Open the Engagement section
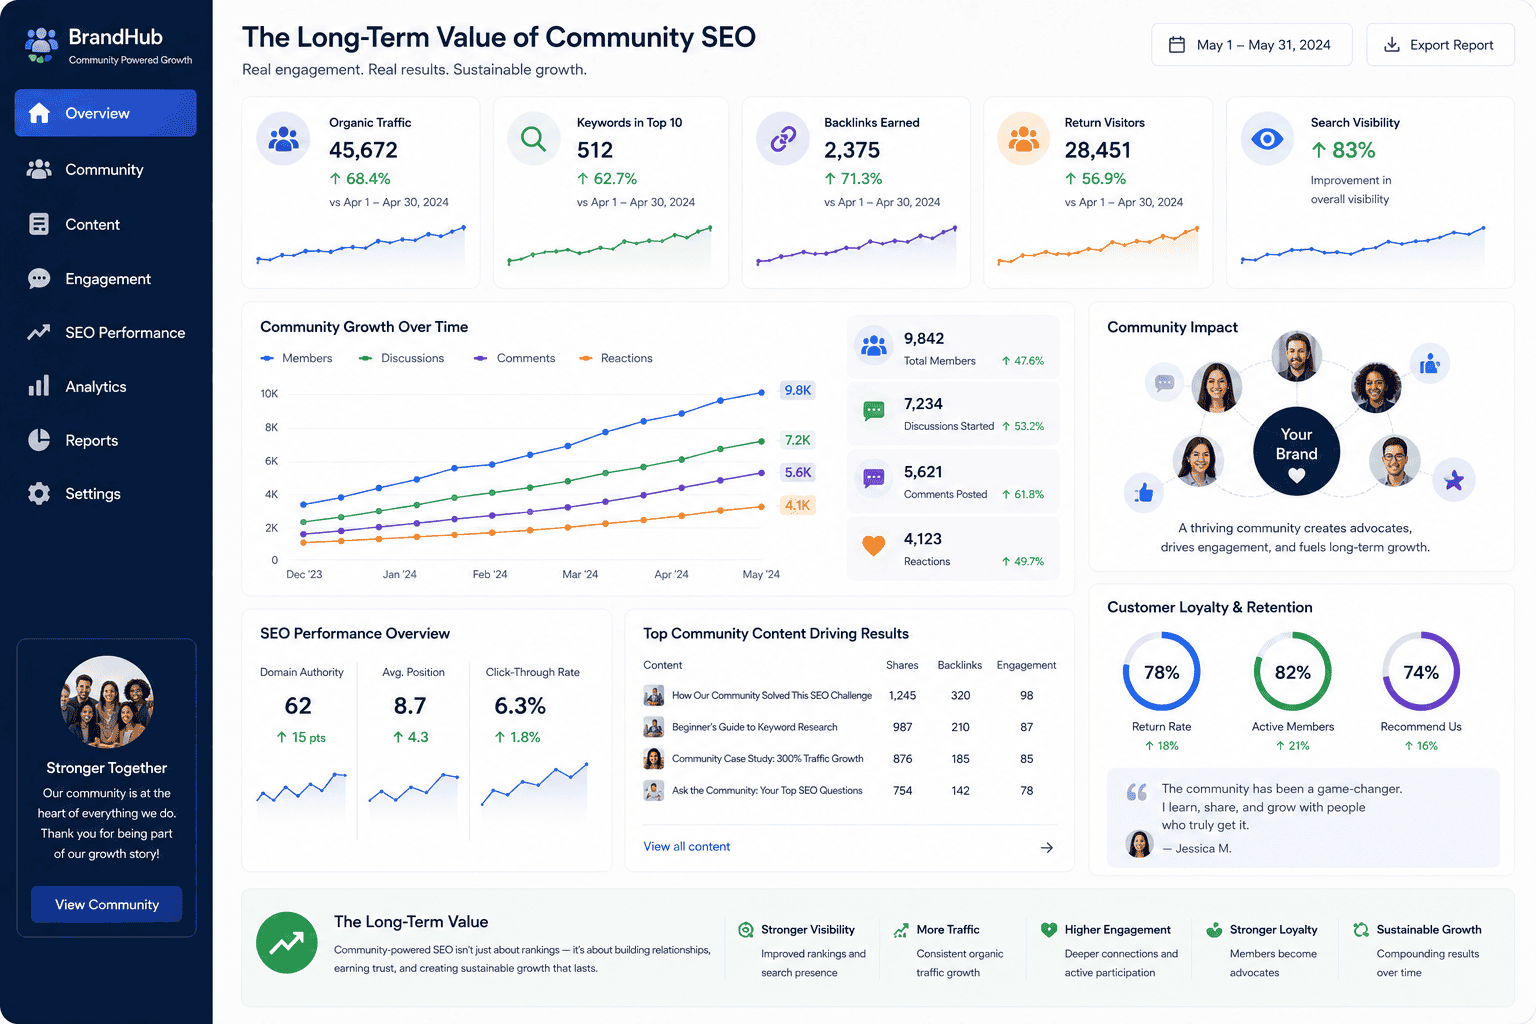 pyautogui.click(x=105, y=278)
